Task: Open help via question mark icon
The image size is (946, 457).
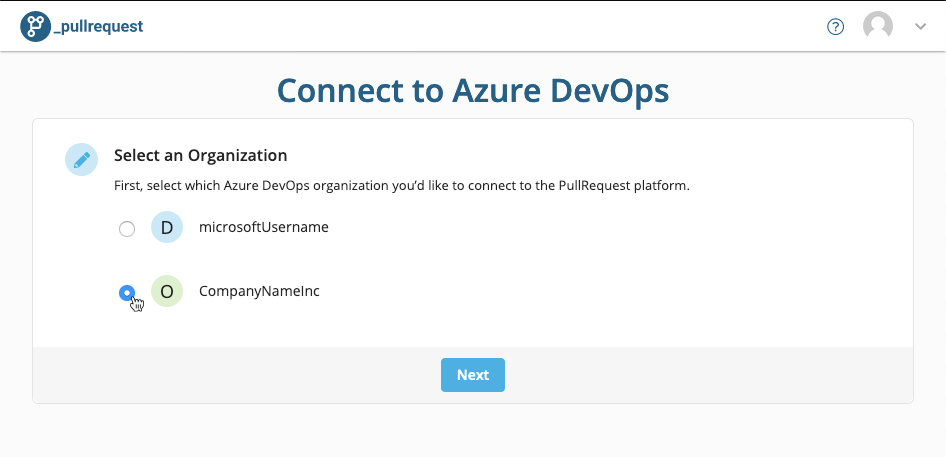Action: point(835,27)
